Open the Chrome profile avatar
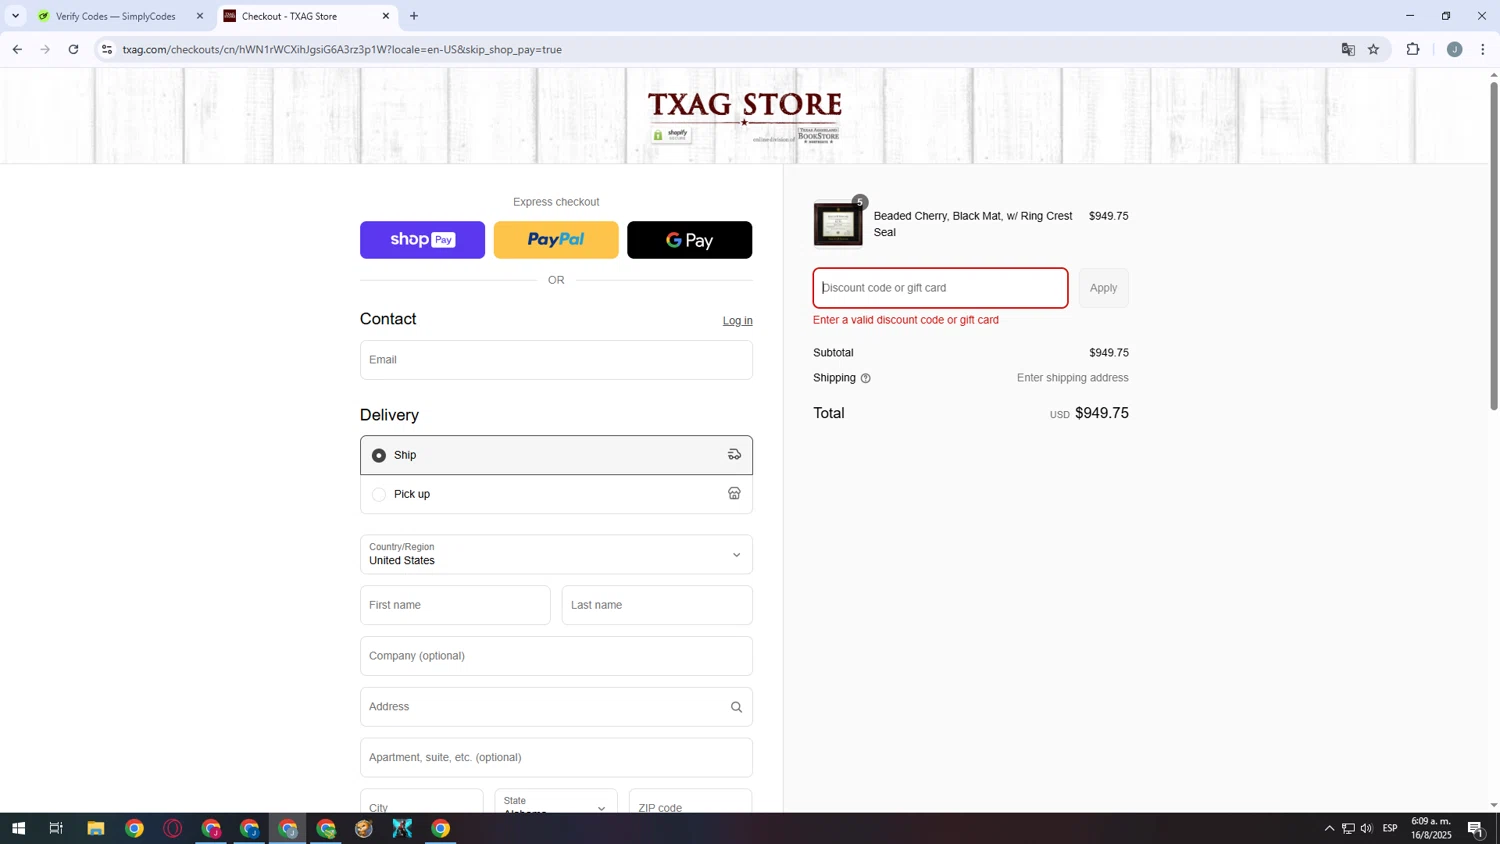The image size is (1500, 844). (x=1455, y=49)
